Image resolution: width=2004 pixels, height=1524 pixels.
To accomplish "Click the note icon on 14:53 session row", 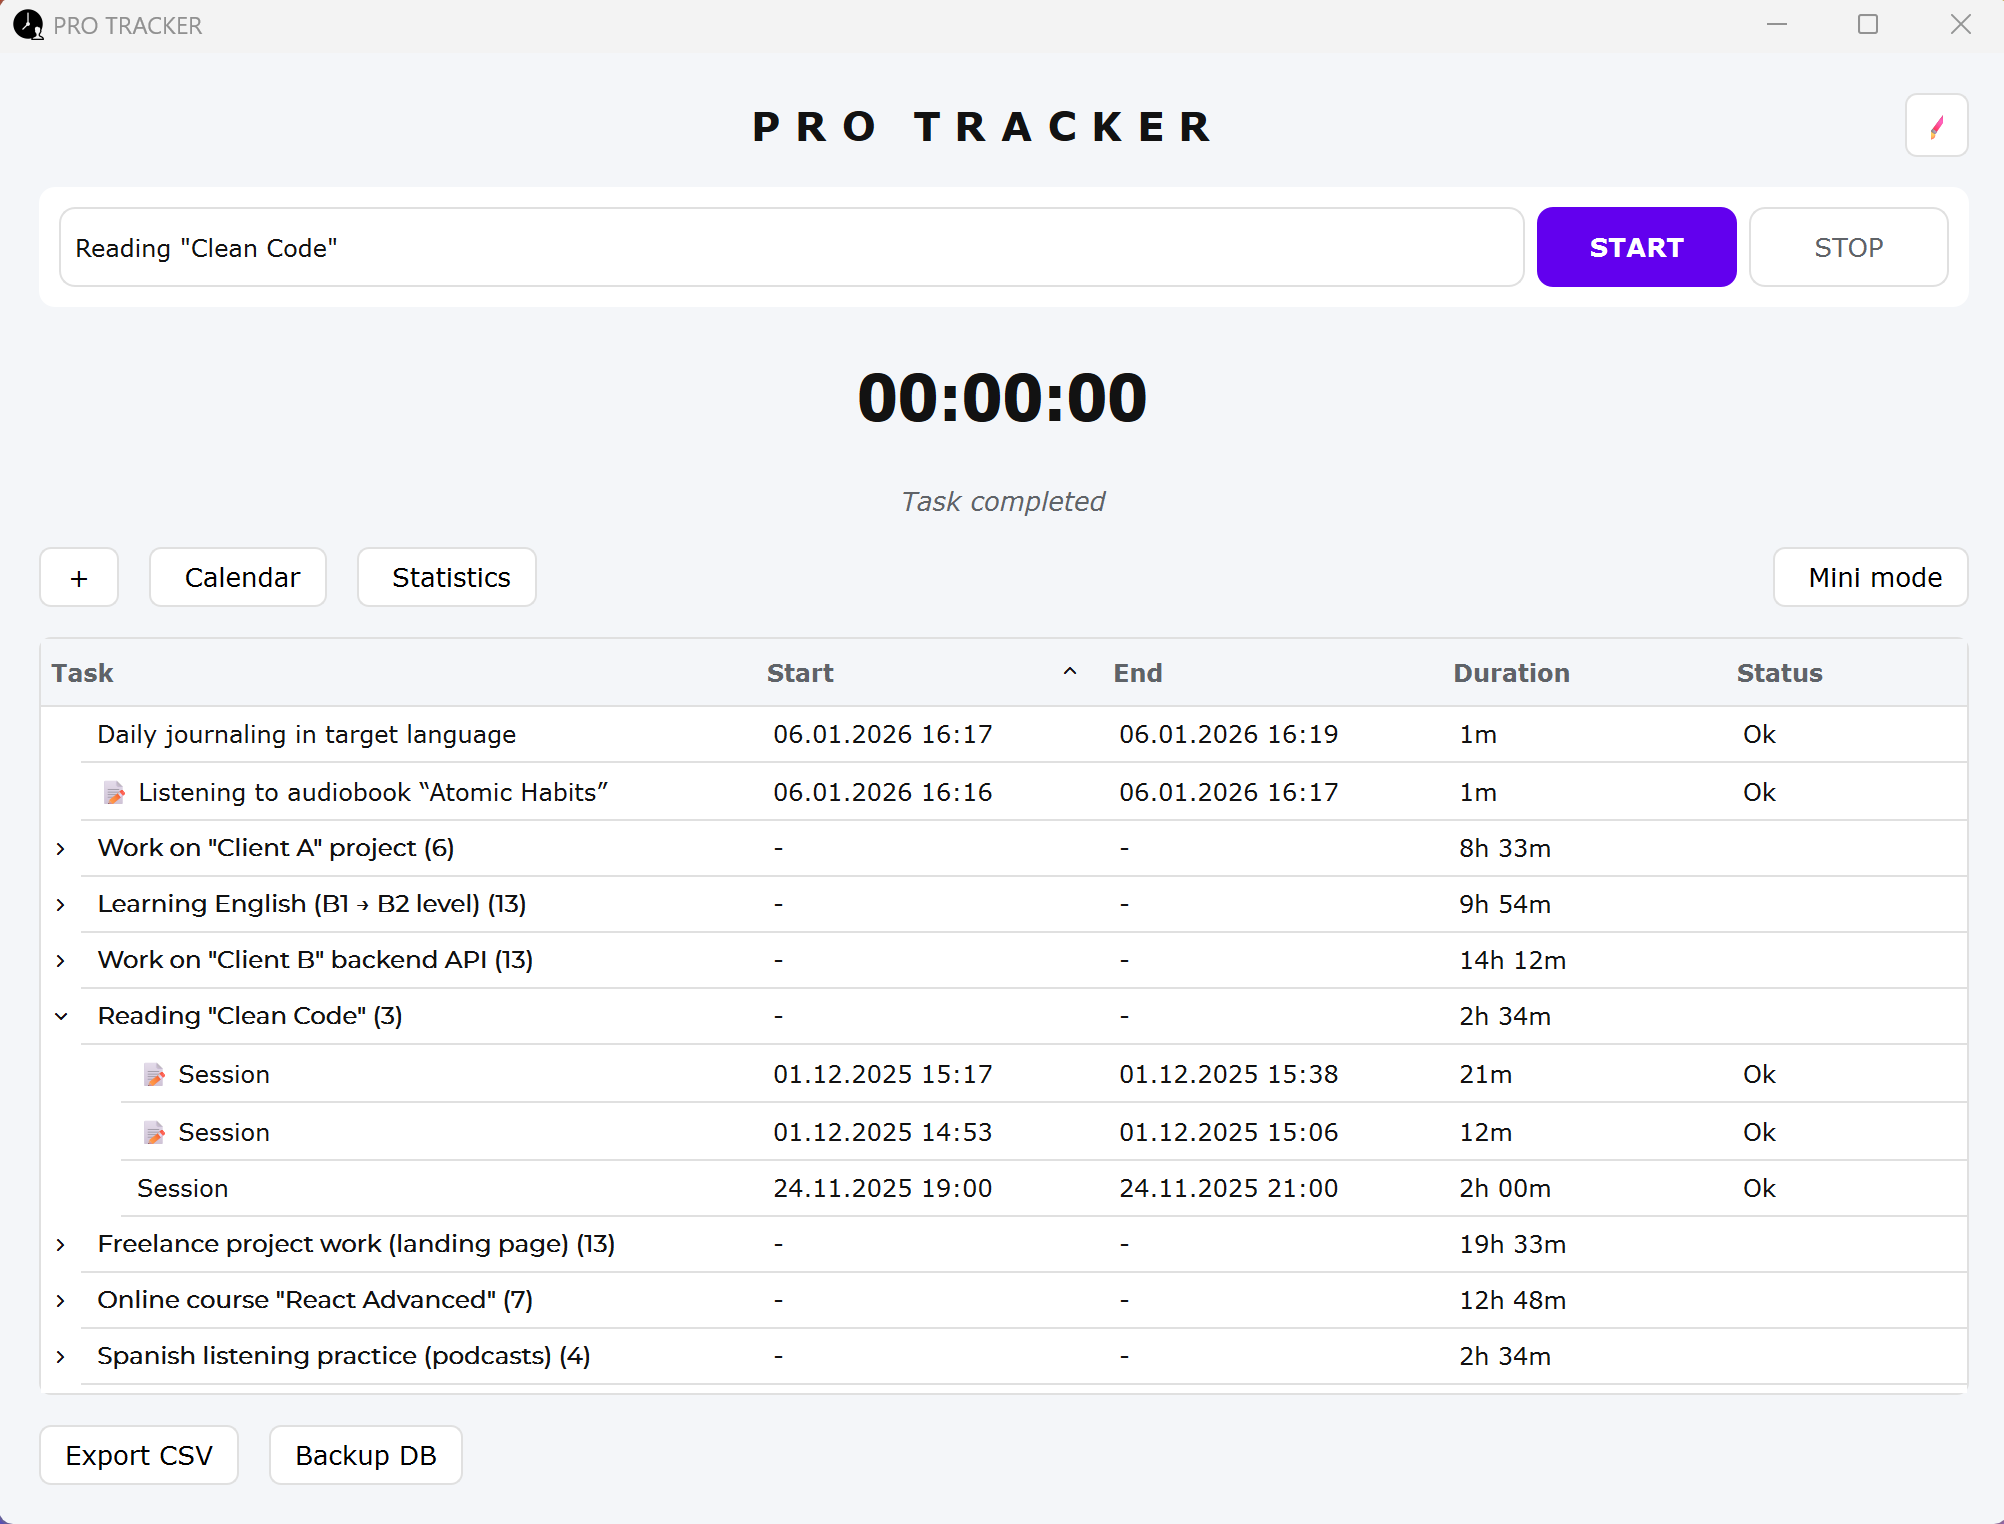I will (x=154, y=1132).
